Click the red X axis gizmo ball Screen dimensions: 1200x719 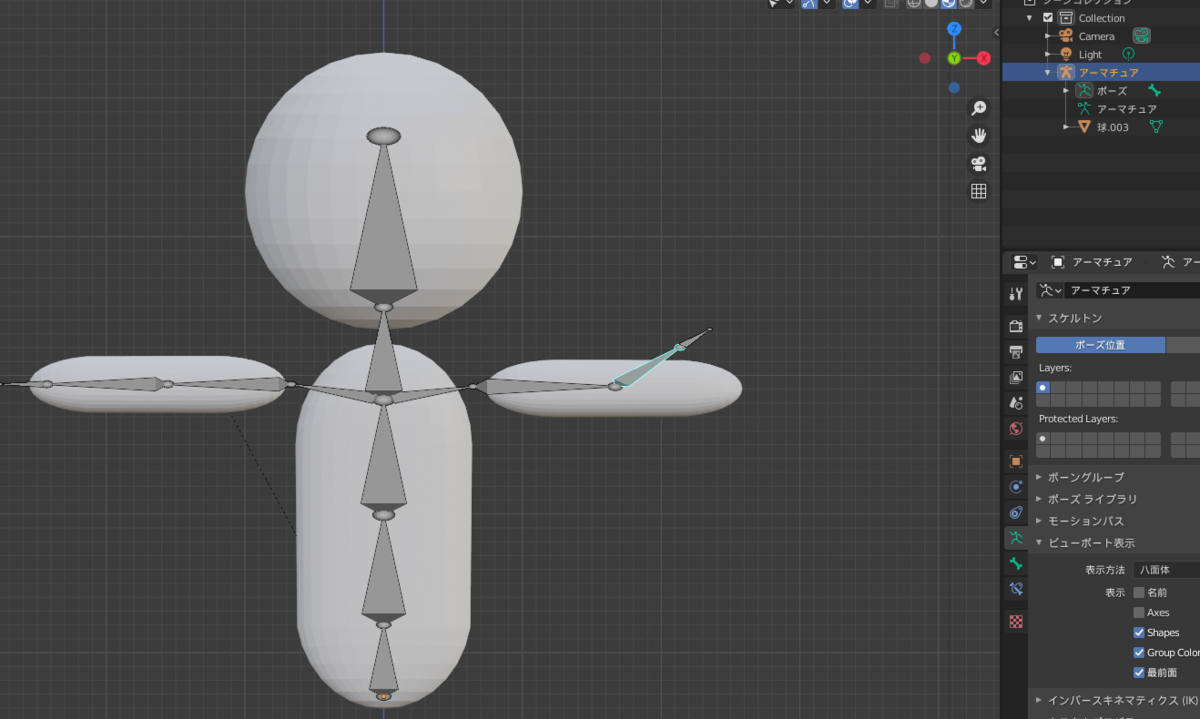tap(983, 58)
